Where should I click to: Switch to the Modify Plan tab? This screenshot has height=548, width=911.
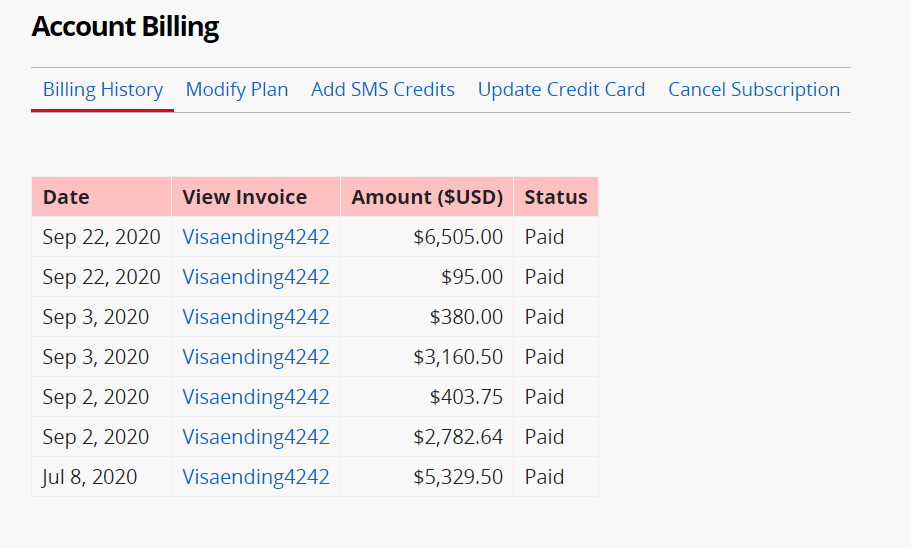236,89
